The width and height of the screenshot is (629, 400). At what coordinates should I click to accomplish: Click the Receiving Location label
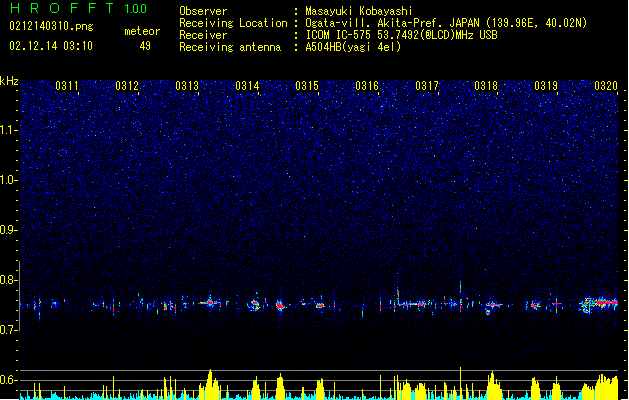[x=233, y=23]
